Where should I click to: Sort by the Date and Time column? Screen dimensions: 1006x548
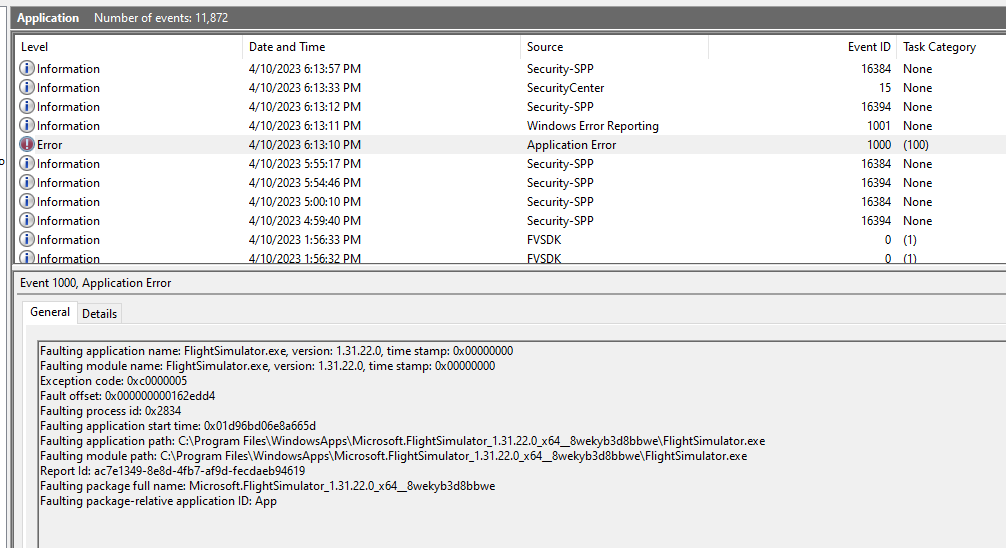tap(381, 47)
